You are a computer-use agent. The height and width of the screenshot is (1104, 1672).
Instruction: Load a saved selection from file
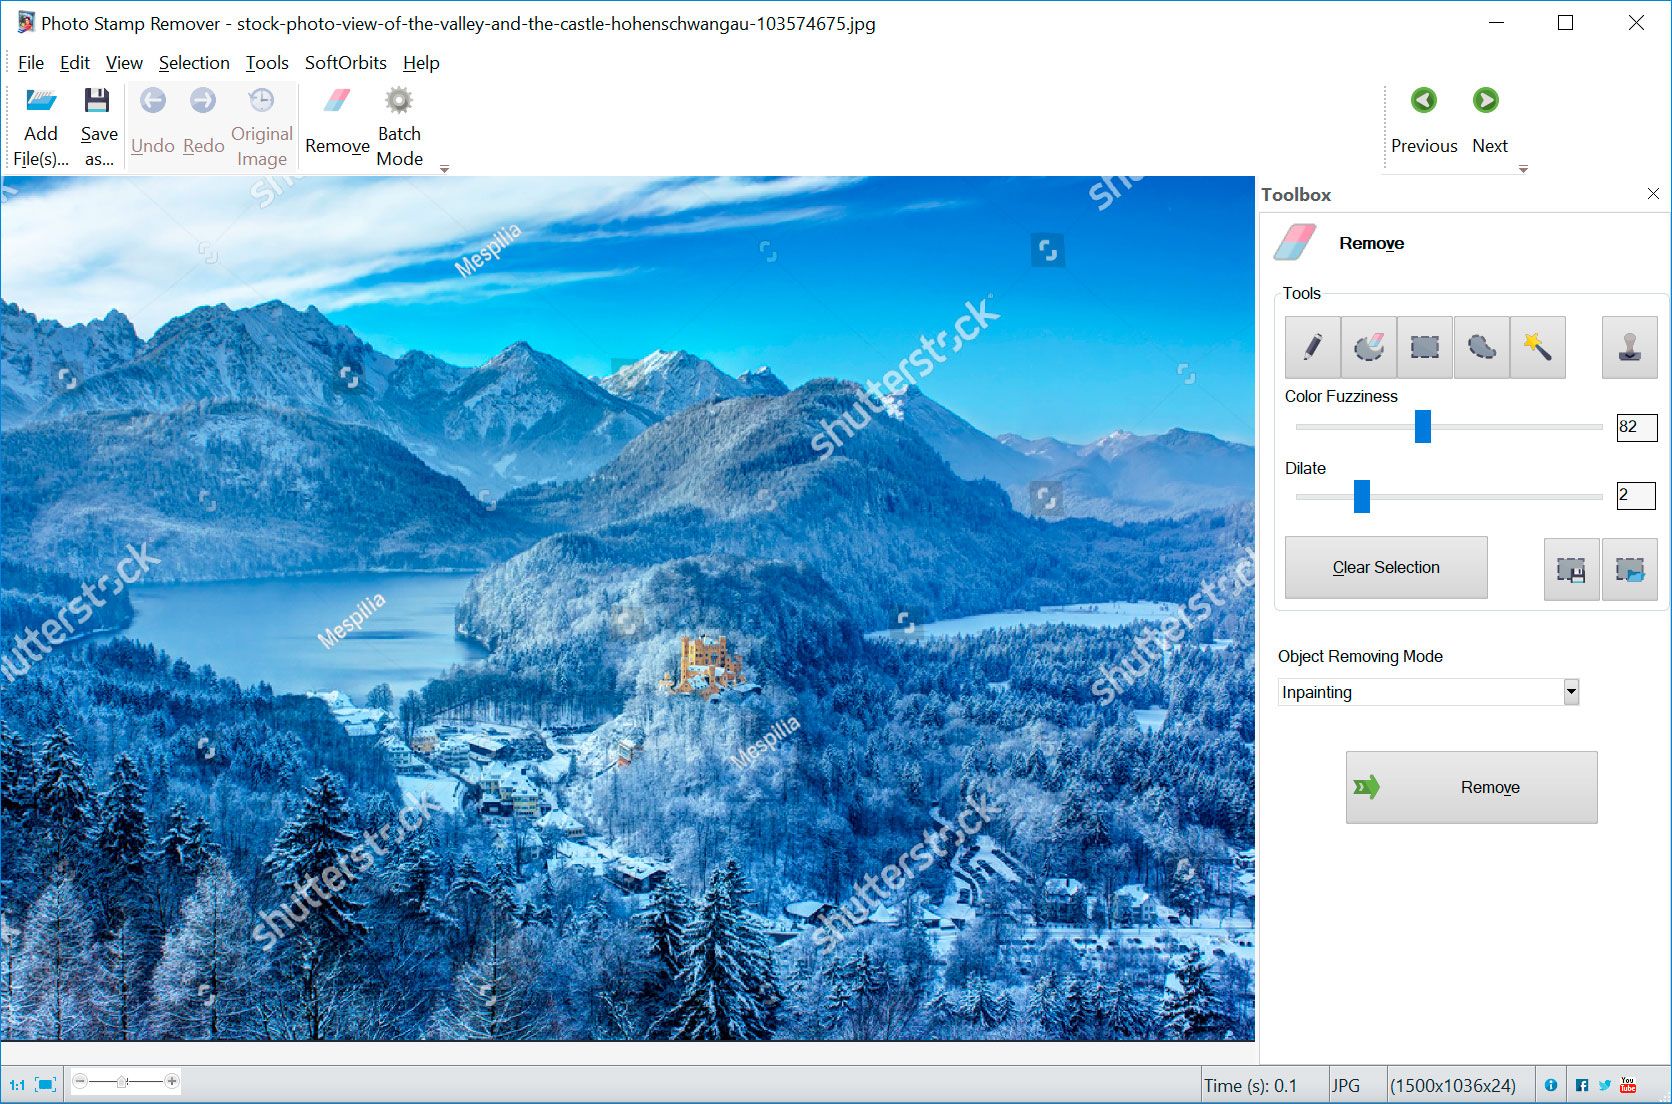tap(1630, 569)
